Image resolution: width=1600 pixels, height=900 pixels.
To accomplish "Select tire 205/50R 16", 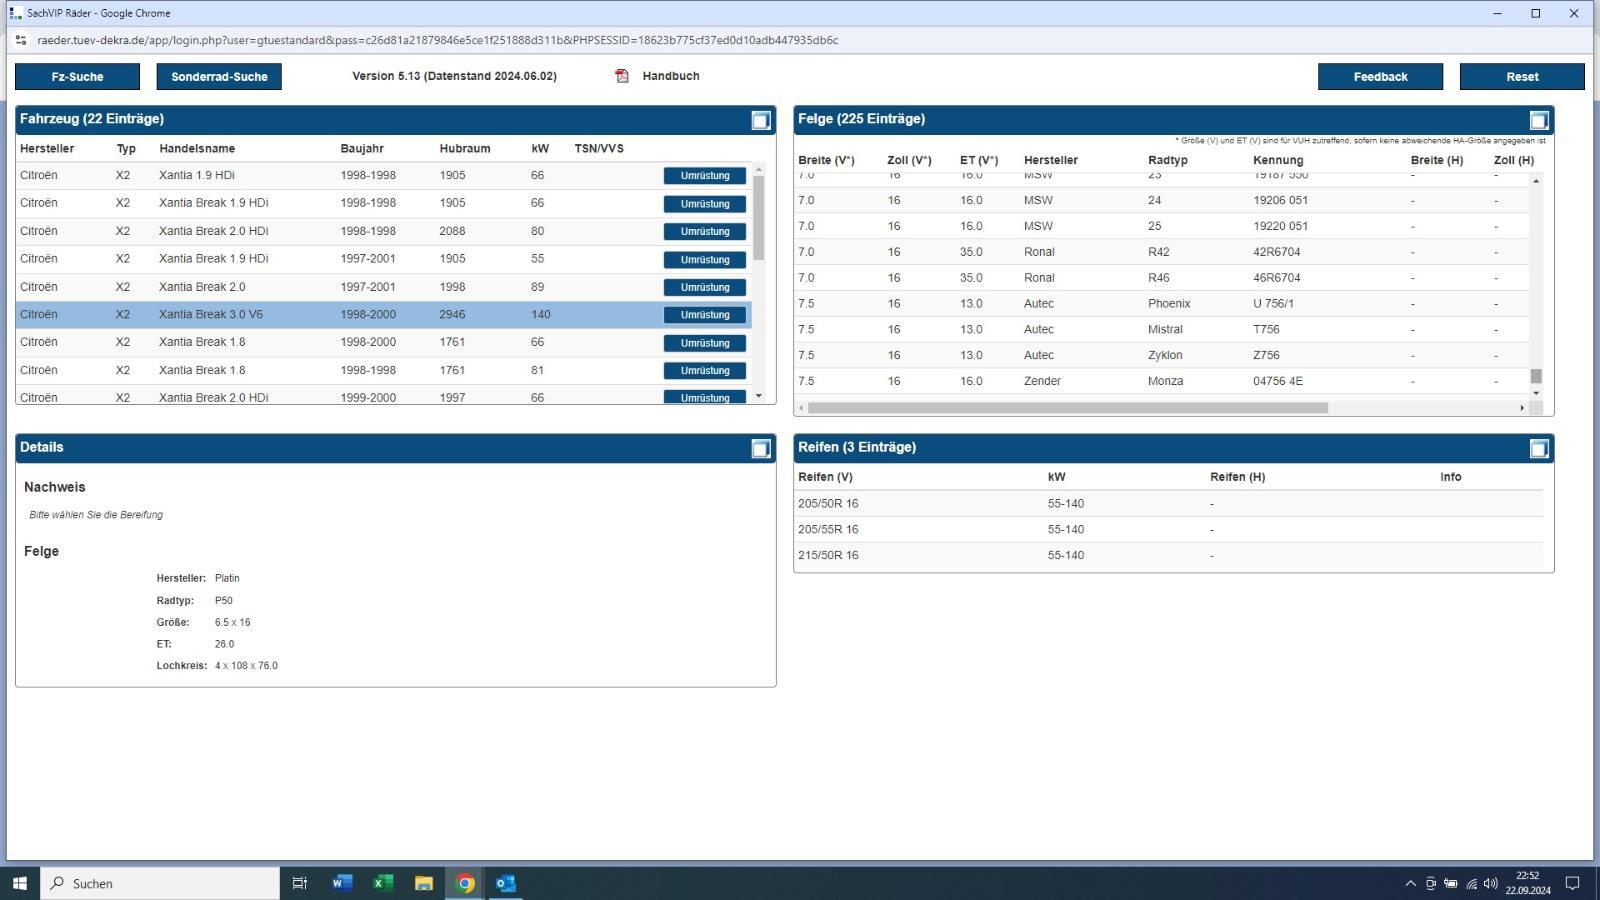I will [1170, 504].
